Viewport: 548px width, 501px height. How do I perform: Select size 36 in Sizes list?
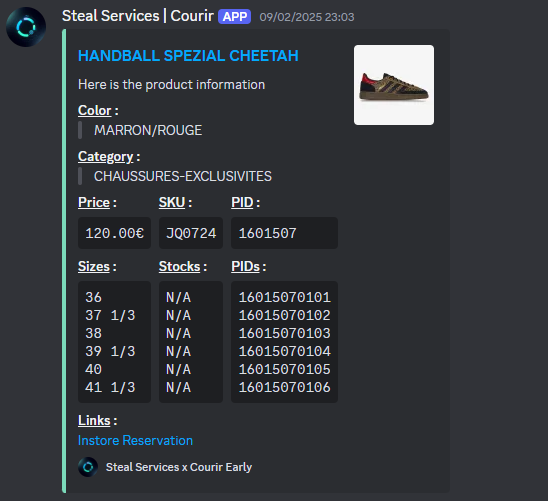tap(93, 297)
